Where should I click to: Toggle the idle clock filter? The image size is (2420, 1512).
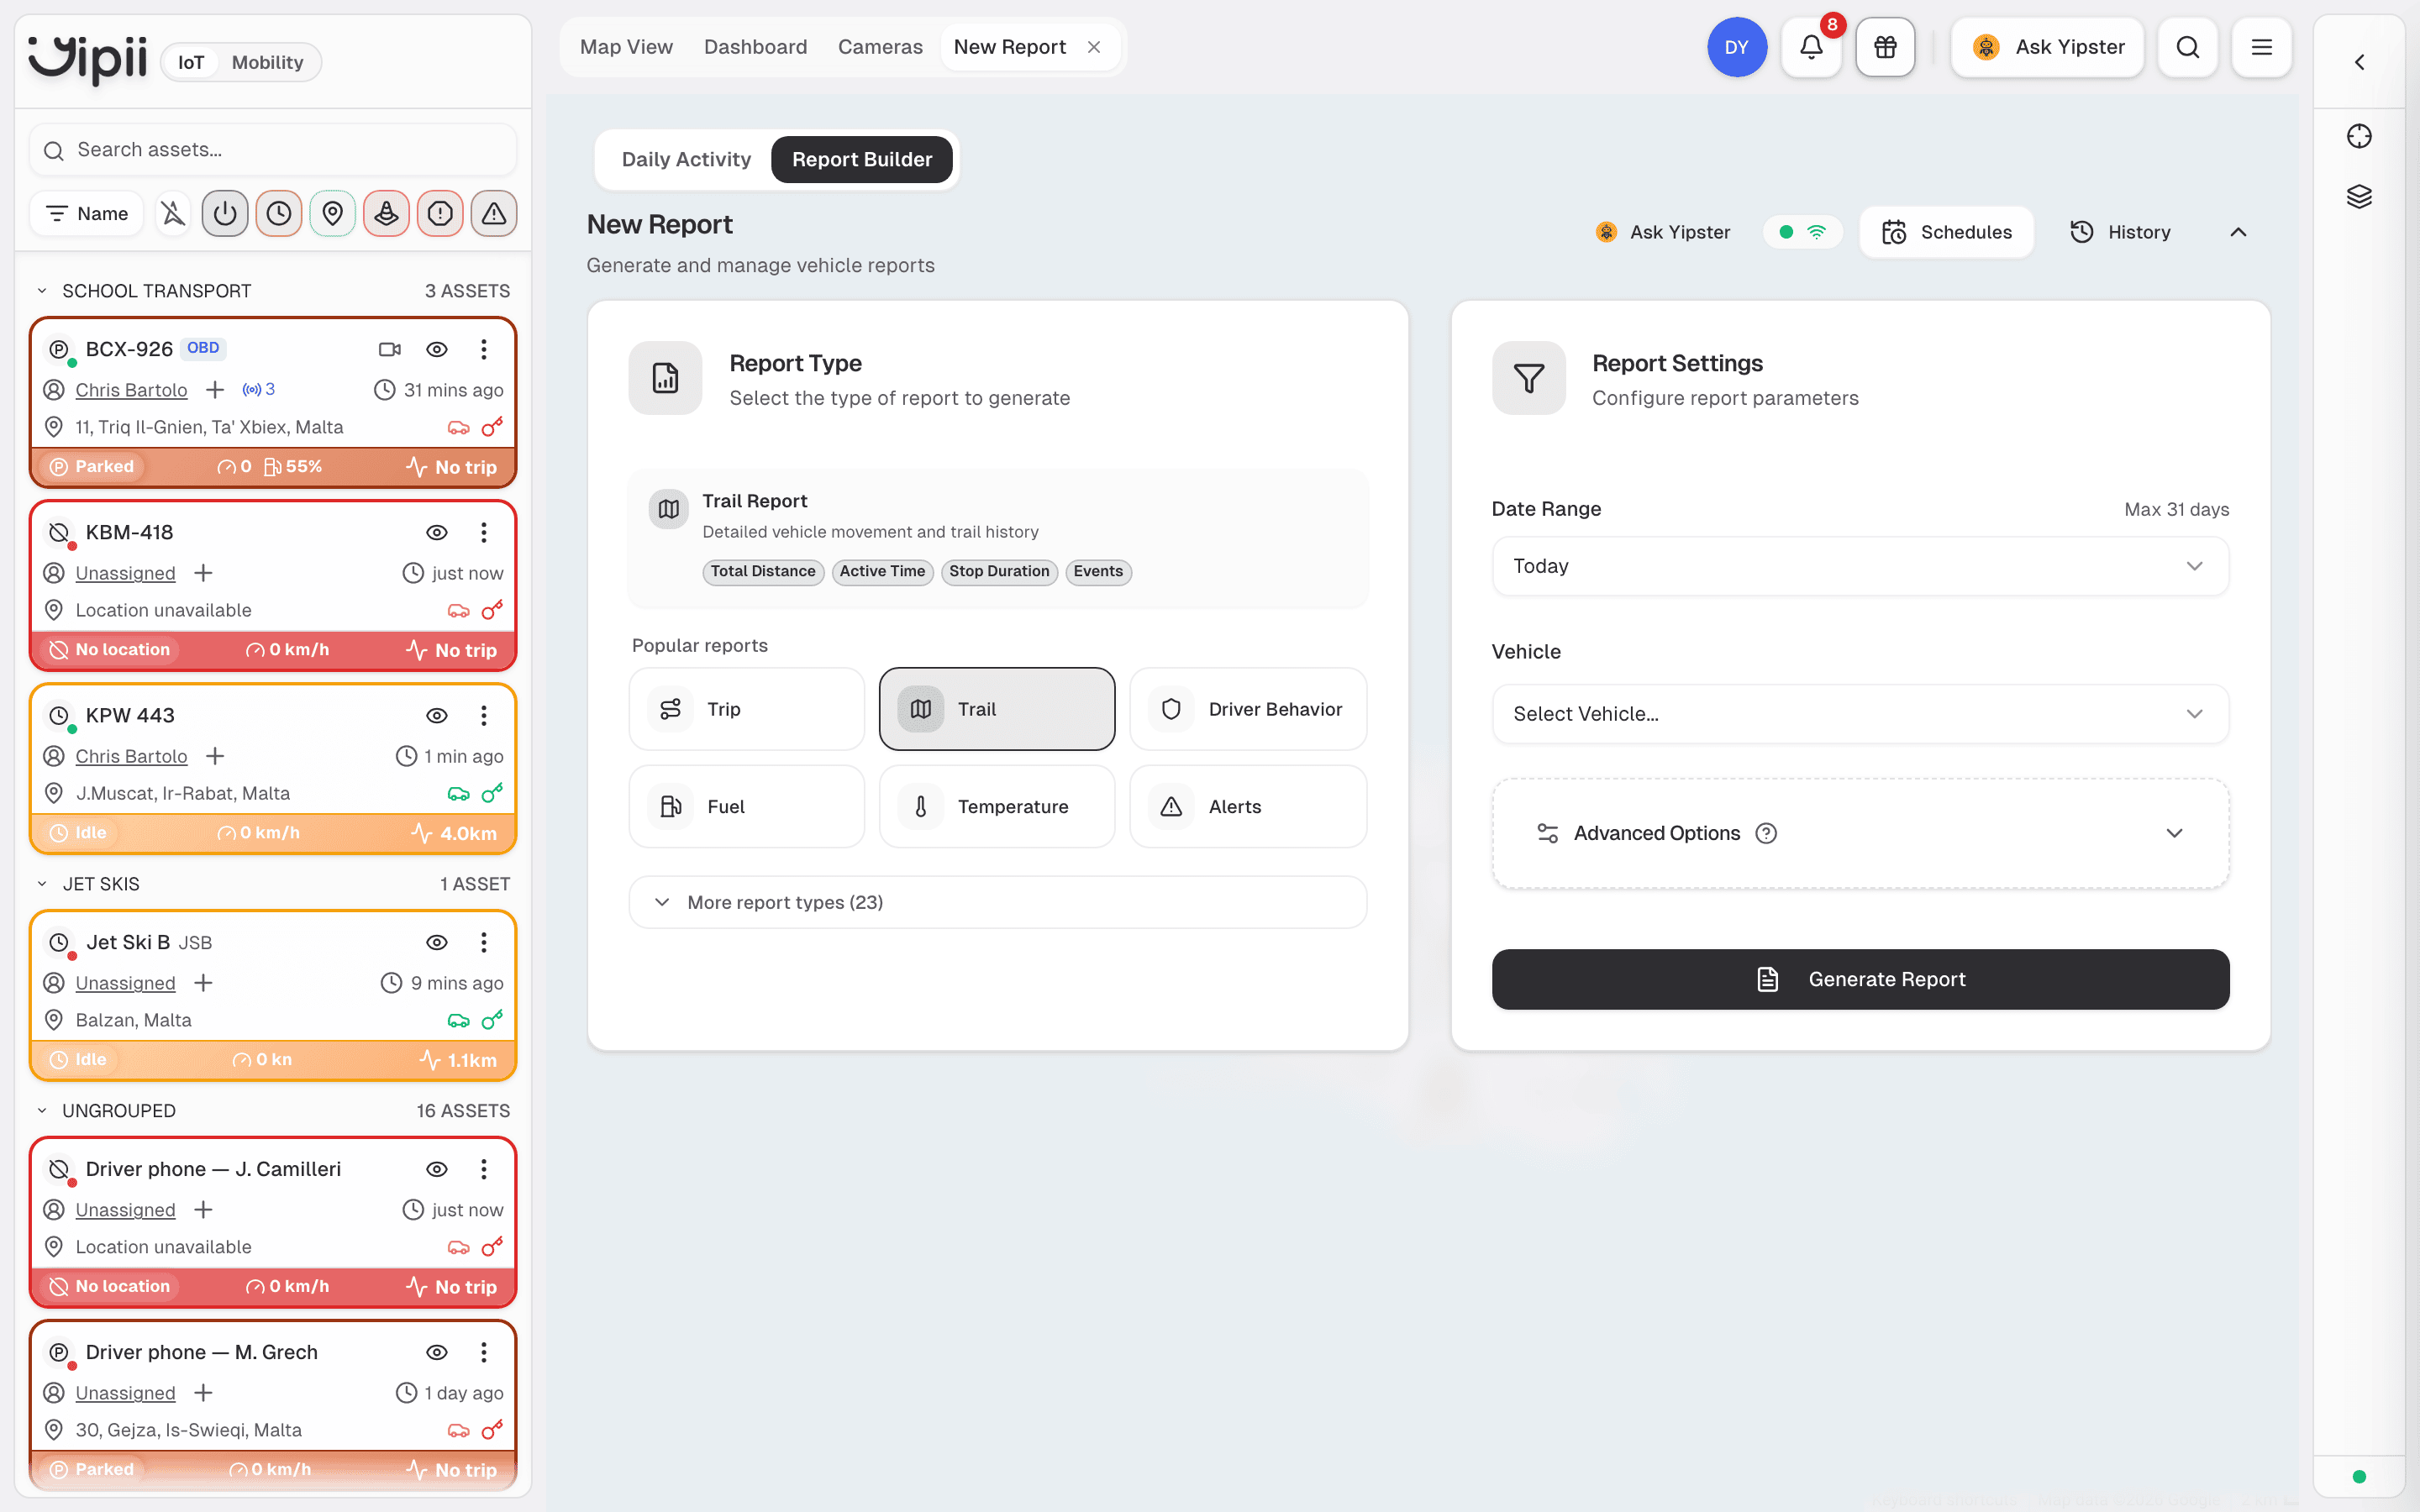(279, 213)
